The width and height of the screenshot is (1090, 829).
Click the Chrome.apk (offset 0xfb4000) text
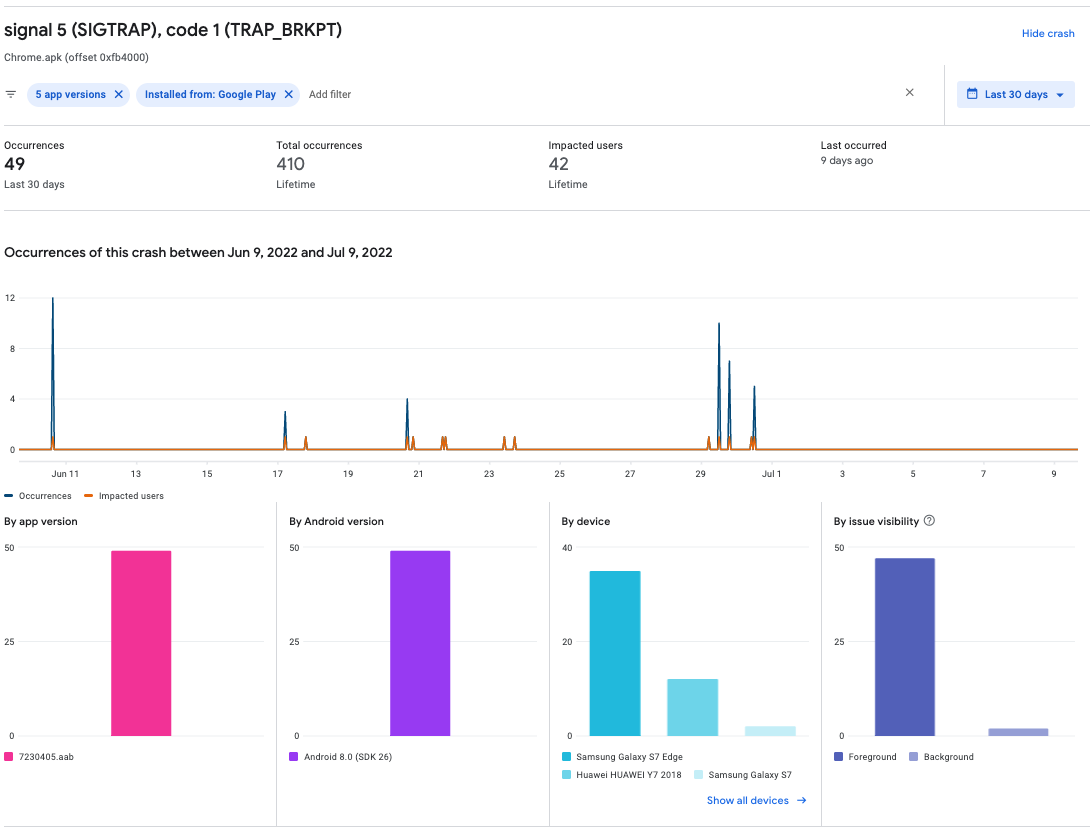pyautogui.click(x=76, y=57)
